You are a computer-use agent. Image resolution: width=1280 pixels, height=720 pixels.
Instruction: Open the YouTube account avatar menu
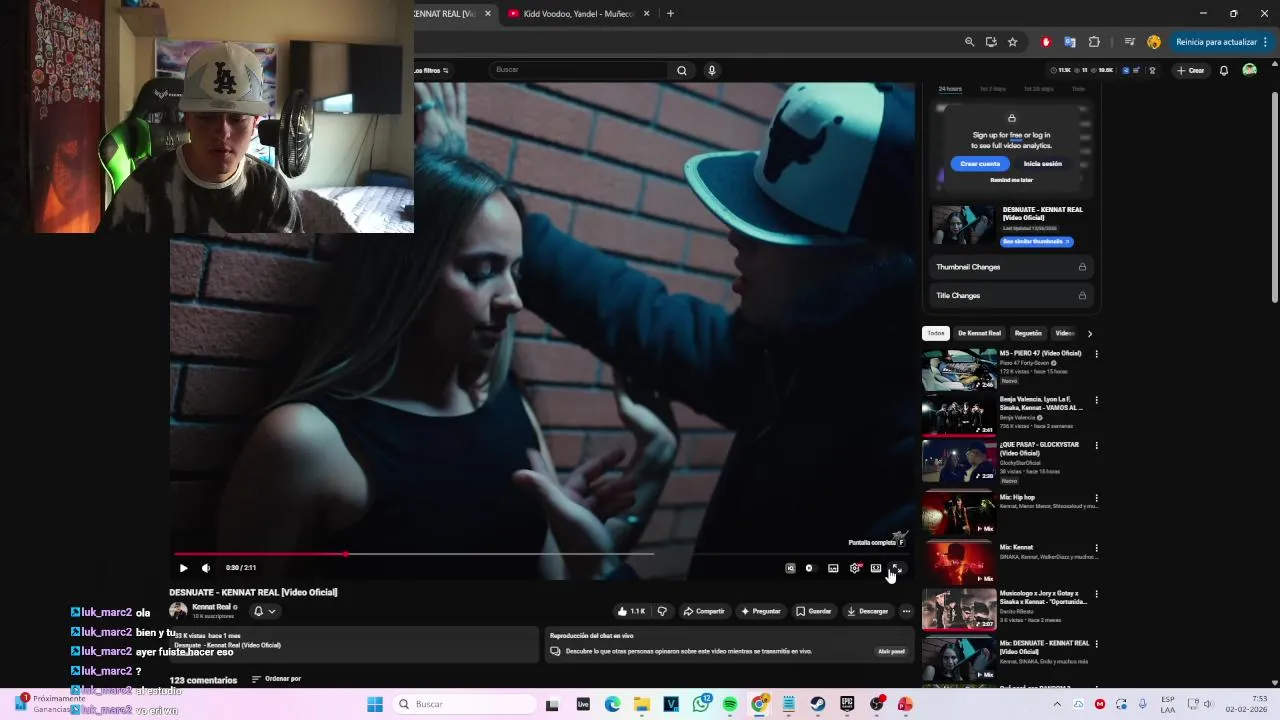click(x=1249, y=70)
